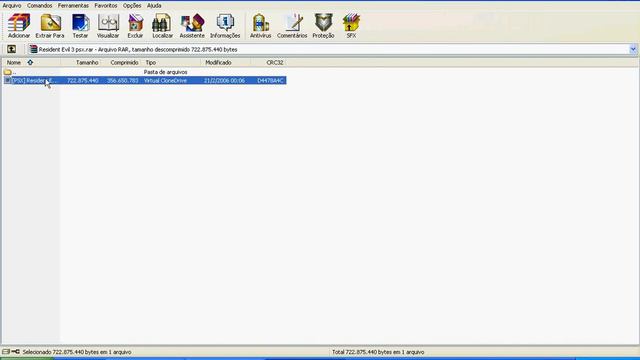Open the parent folder '..' entry
This screenshot has width=640, height=360.
[10, 72]
